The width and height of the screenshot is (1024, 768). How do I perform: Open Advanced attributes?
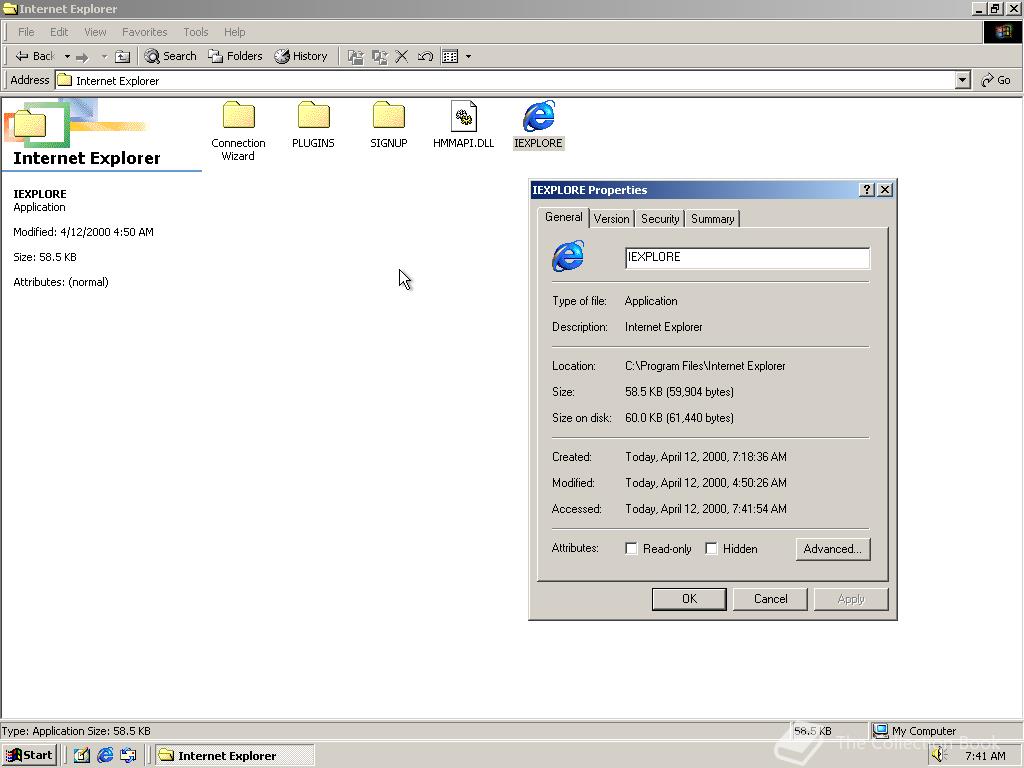tap(833, 549)
